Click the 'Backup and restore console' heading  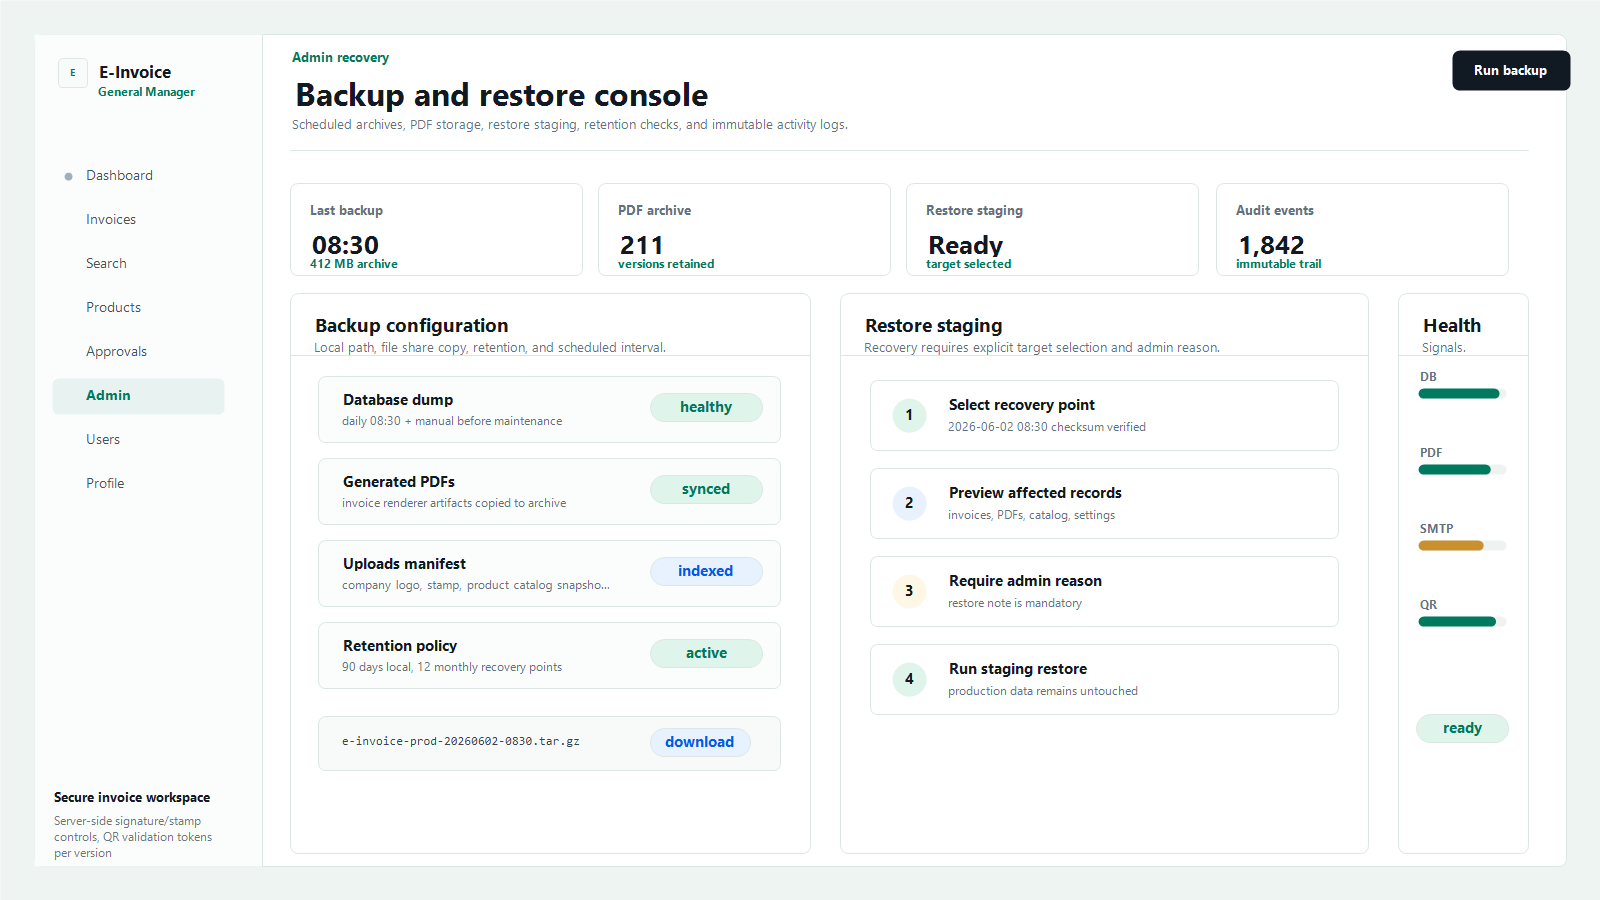pos(502,95)
